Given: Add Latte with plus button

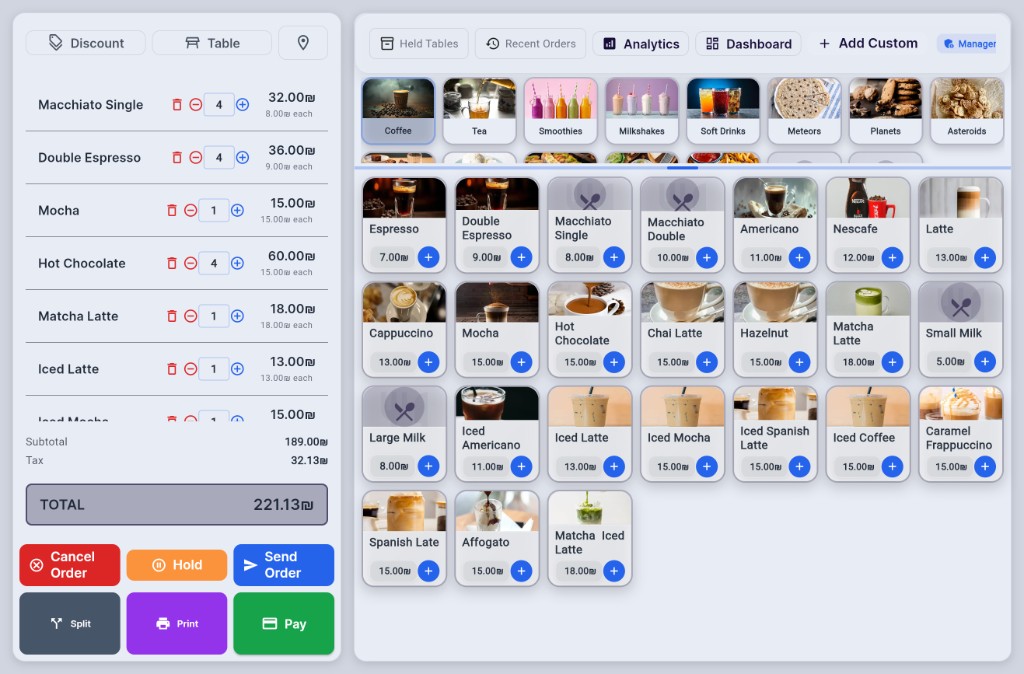Looking at the screenshot, I should [x=985, y=257].
